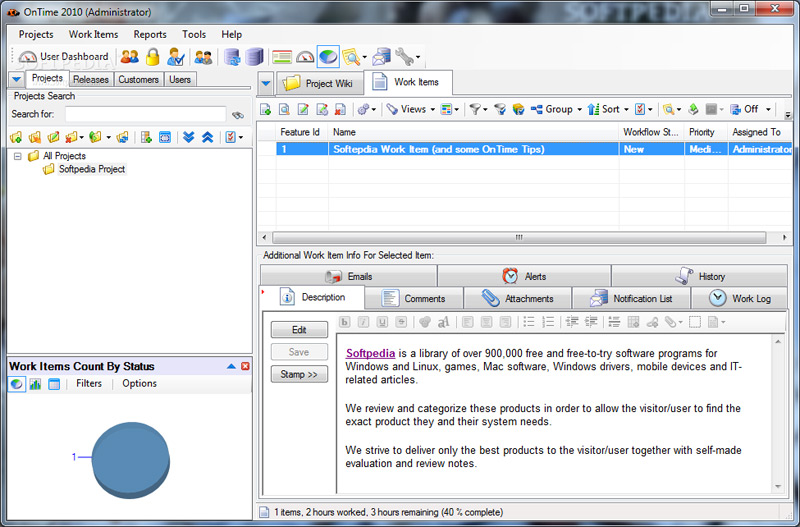Click the work items horizontal scrollbar
800x527 pixels.
point(519,238)
